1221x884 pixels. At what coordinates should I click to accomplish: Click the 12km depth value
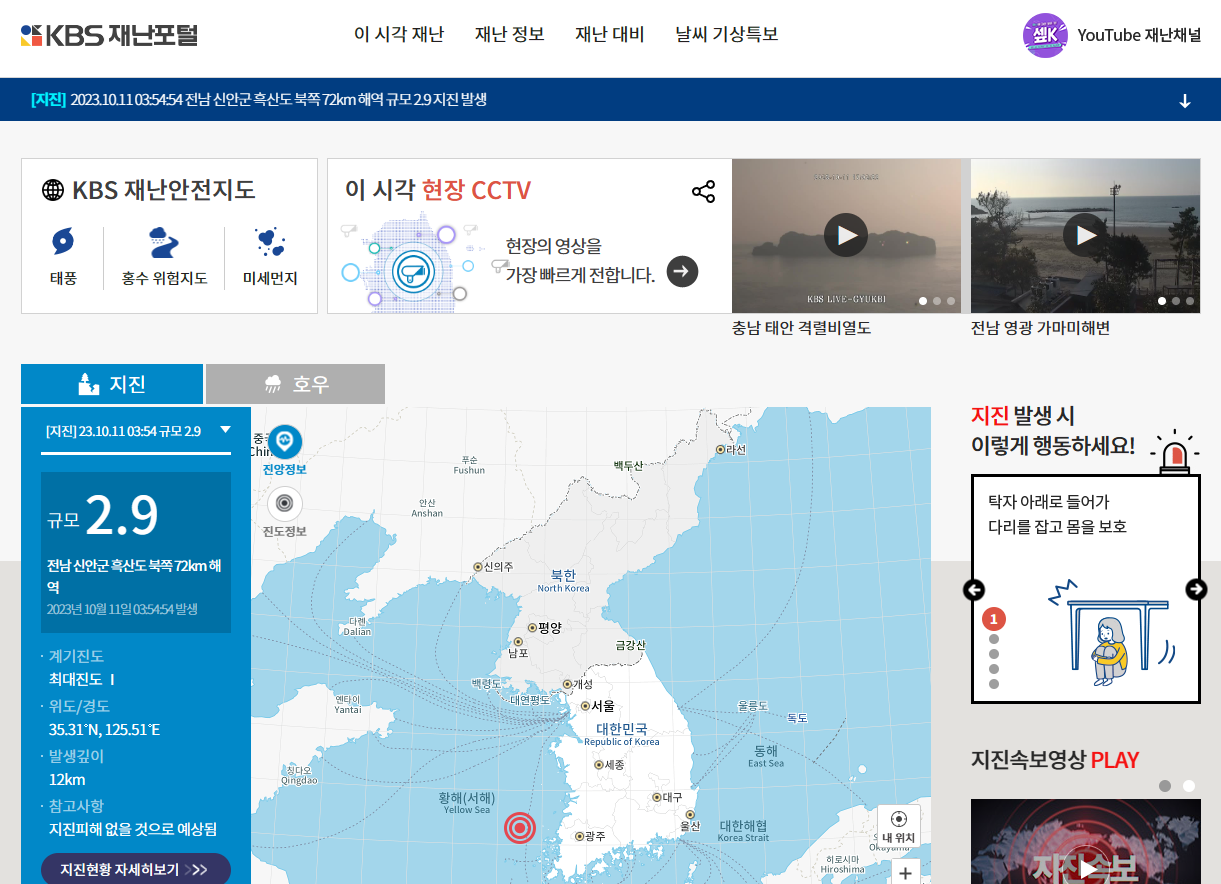tap(67, 780)
